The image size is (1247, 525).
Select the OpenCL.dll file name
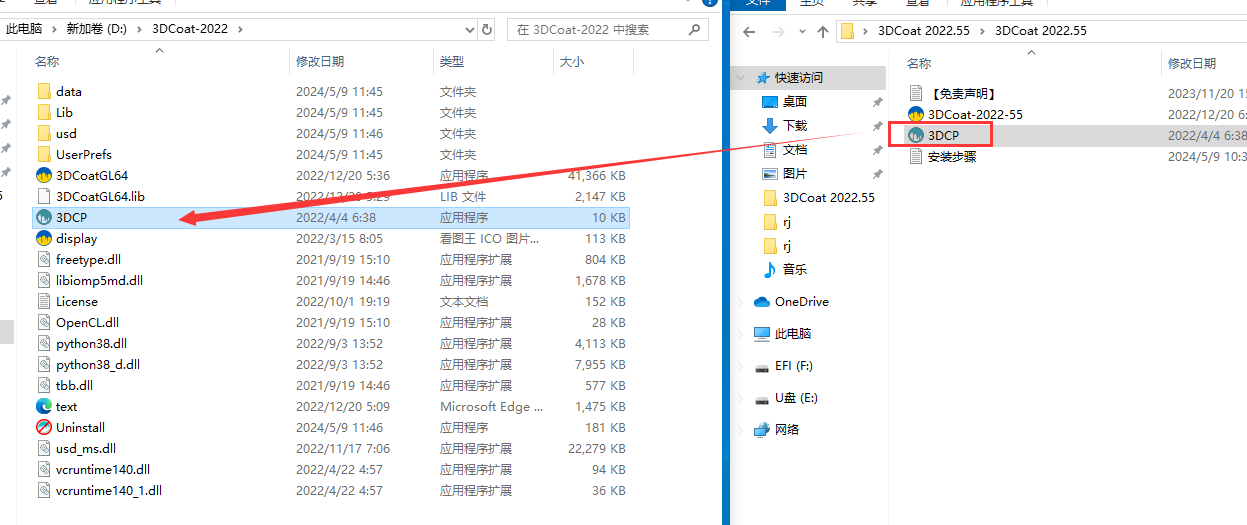pos(87,322)
